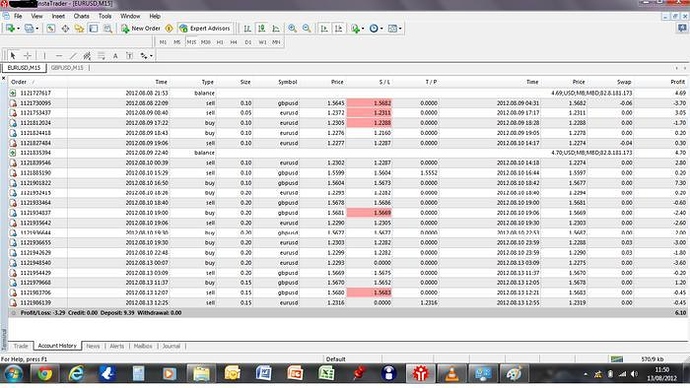Open the Journal terminal tab
The image size is (690, 388).
171,346
